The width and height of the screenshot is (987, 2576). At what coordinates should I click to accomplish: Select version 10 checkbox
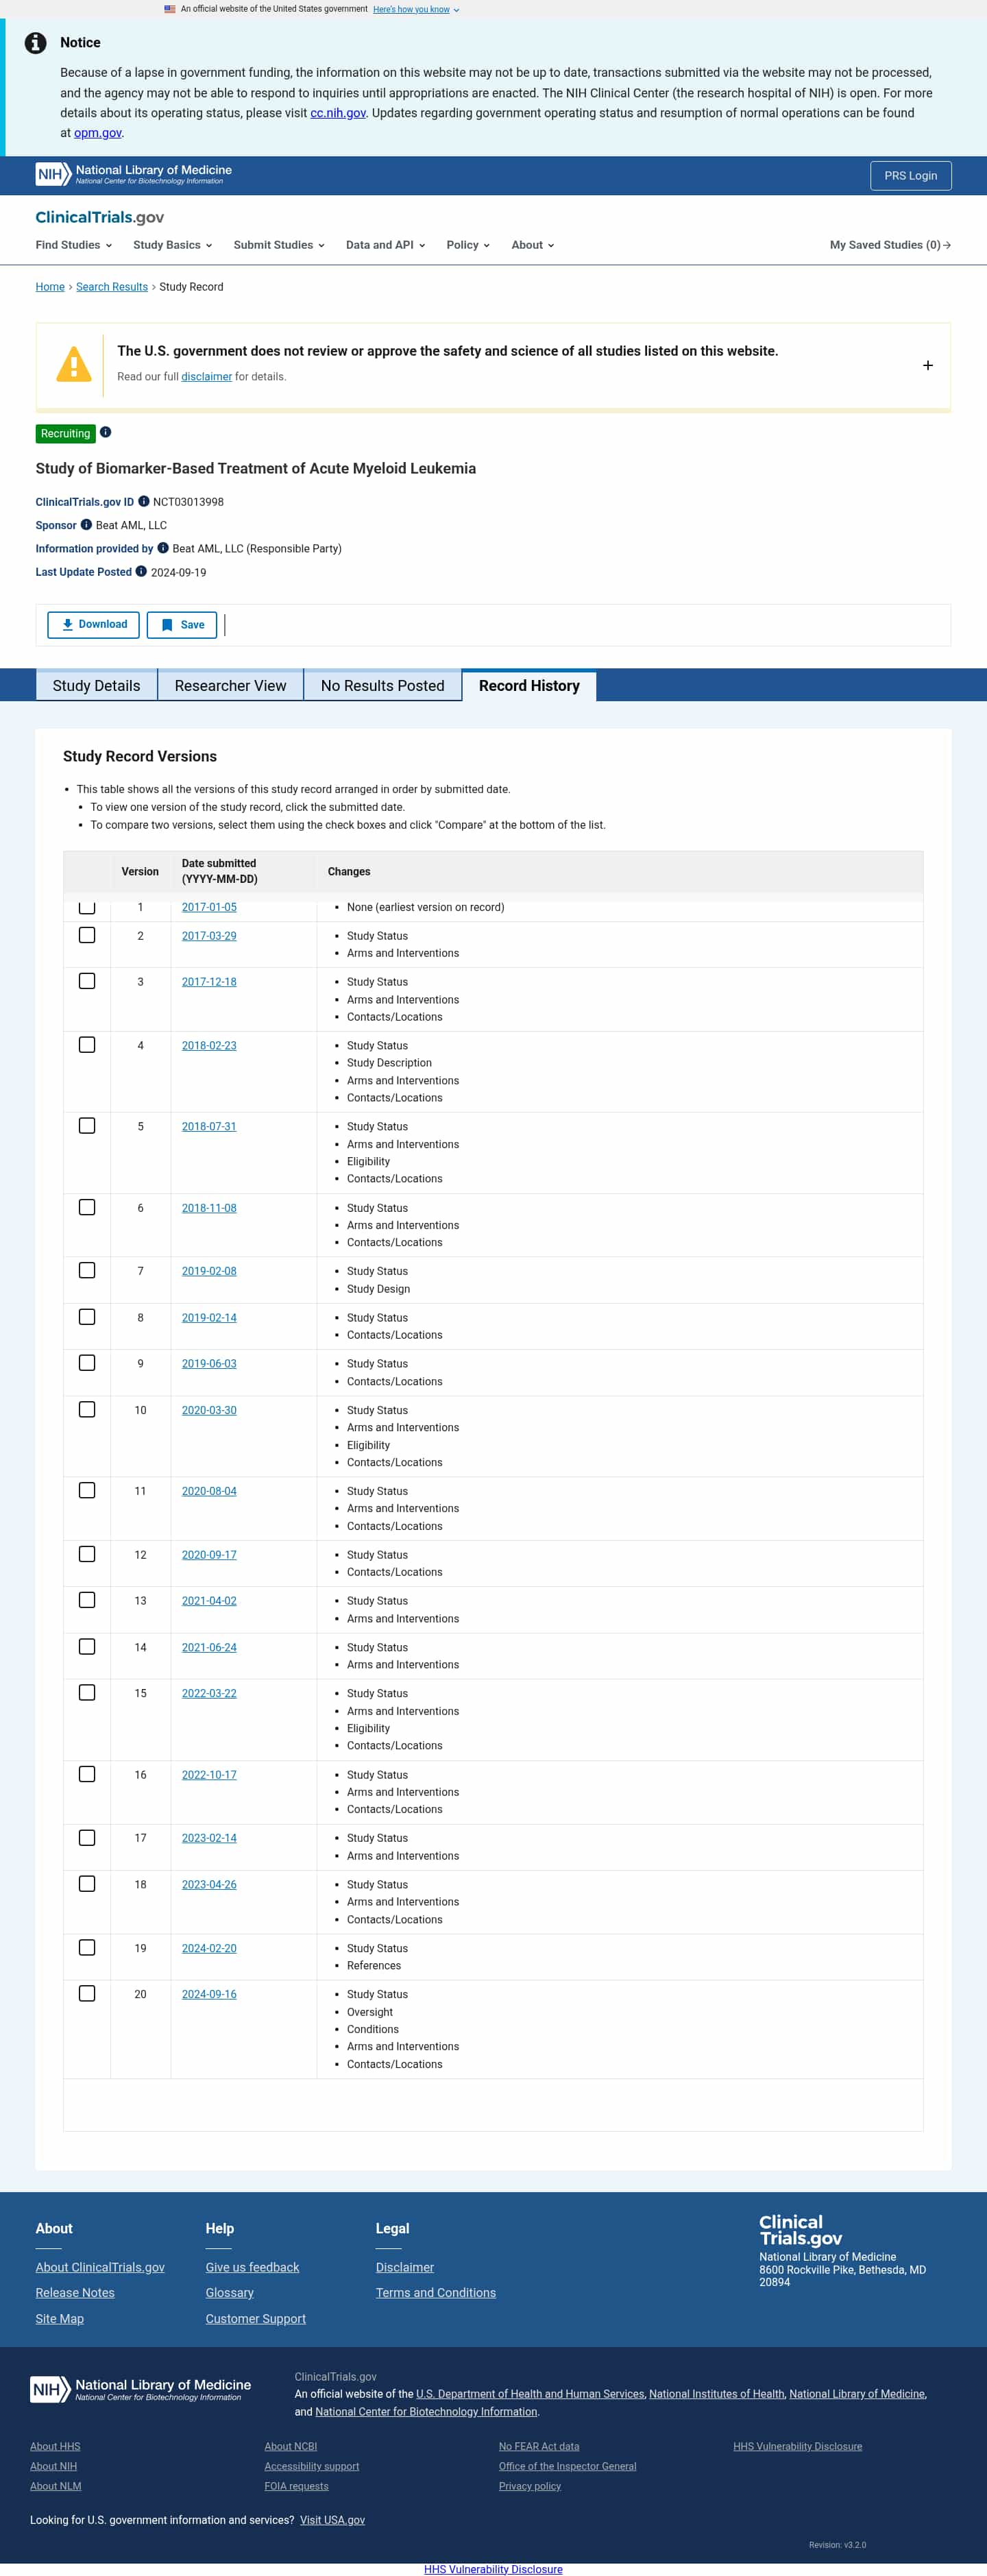click(87, 1409)
